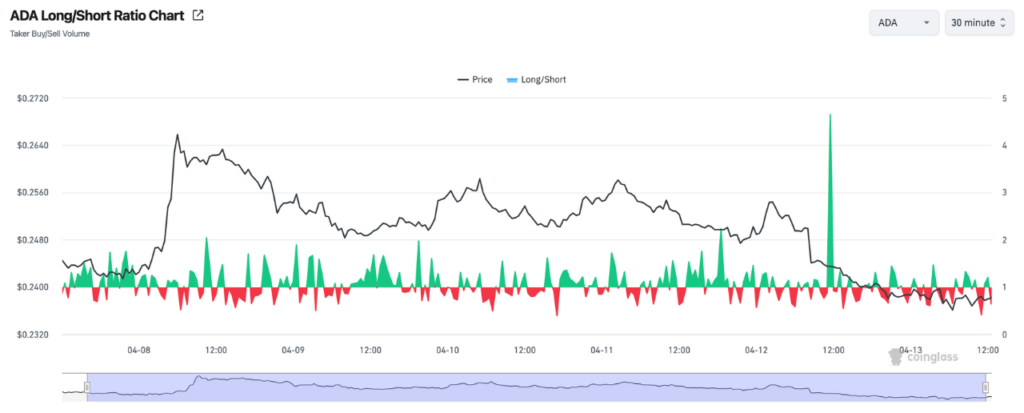Image resolution: width=1024 pixels, height=413 pixels.
Task: Click the $0.2720 price axis label
Action: click(x=33, y=98)
